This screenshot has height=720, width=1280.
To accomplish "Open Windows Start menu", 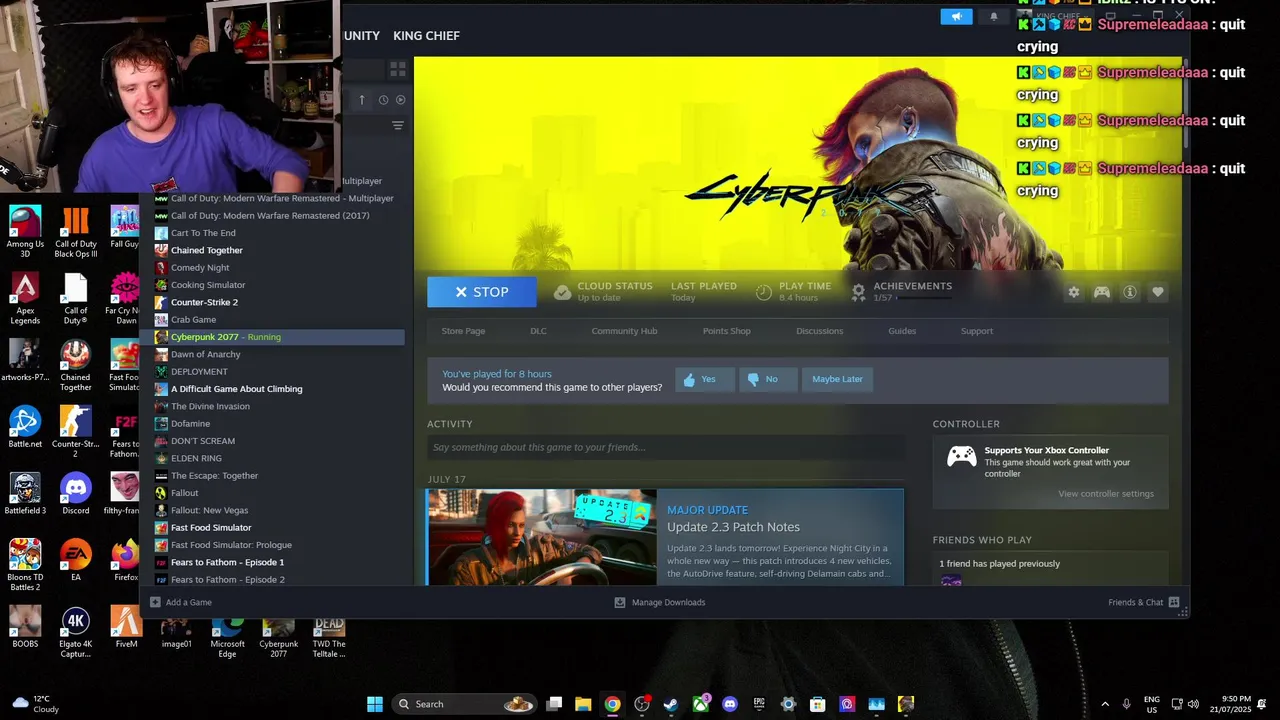I will click(374, 704).
